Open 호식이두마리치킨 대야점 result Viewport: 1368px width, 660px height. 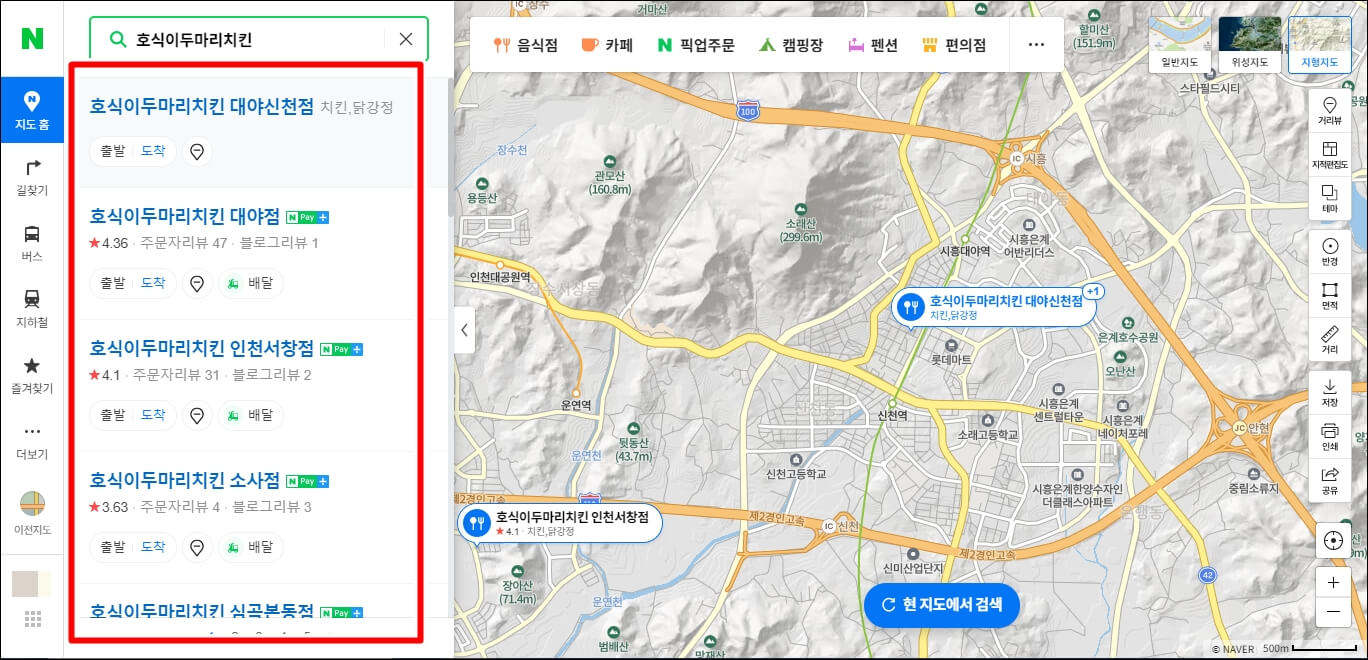[x=184, y=215]
